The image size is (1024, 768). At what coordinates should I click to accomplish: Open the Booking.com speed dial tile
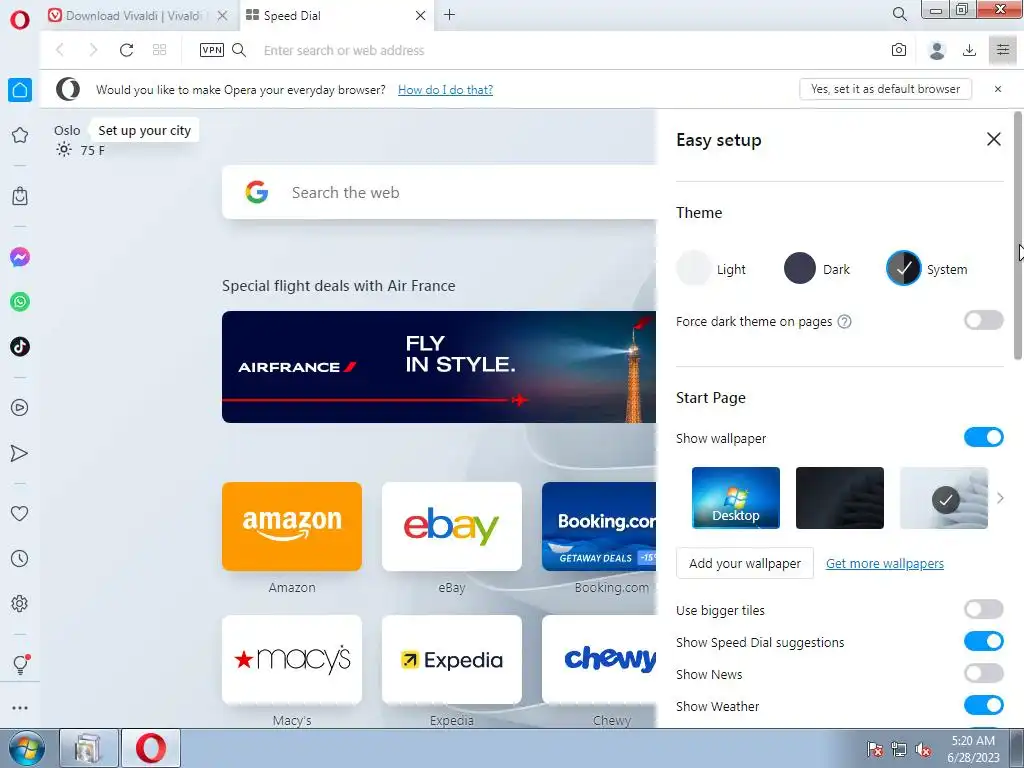[599, 526]
